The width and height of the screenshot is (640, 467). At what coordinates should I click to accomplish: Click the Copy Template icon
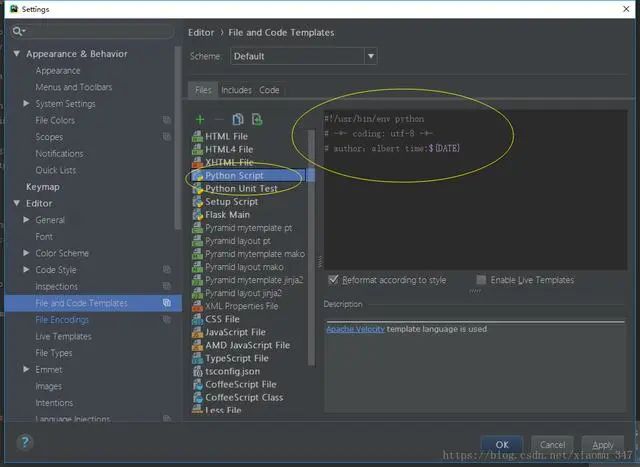tap(238, 119)
